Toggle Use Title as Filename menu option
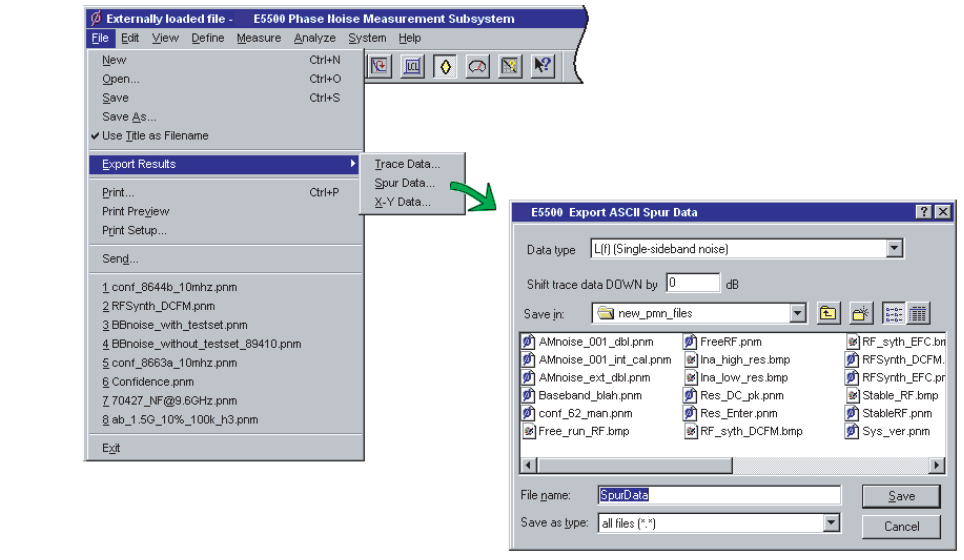This screenshot has width=964, height=560. [x=224, y=136]
